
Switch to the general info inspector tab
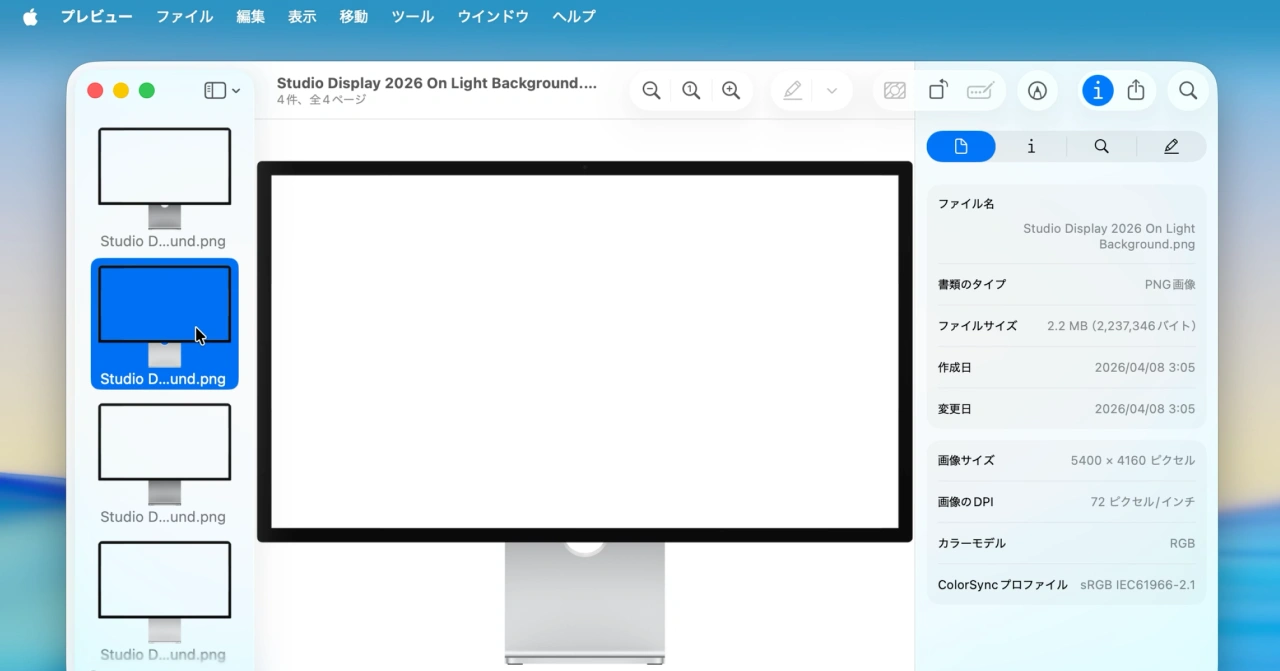pyautogui.click(x=1031, y=146)
